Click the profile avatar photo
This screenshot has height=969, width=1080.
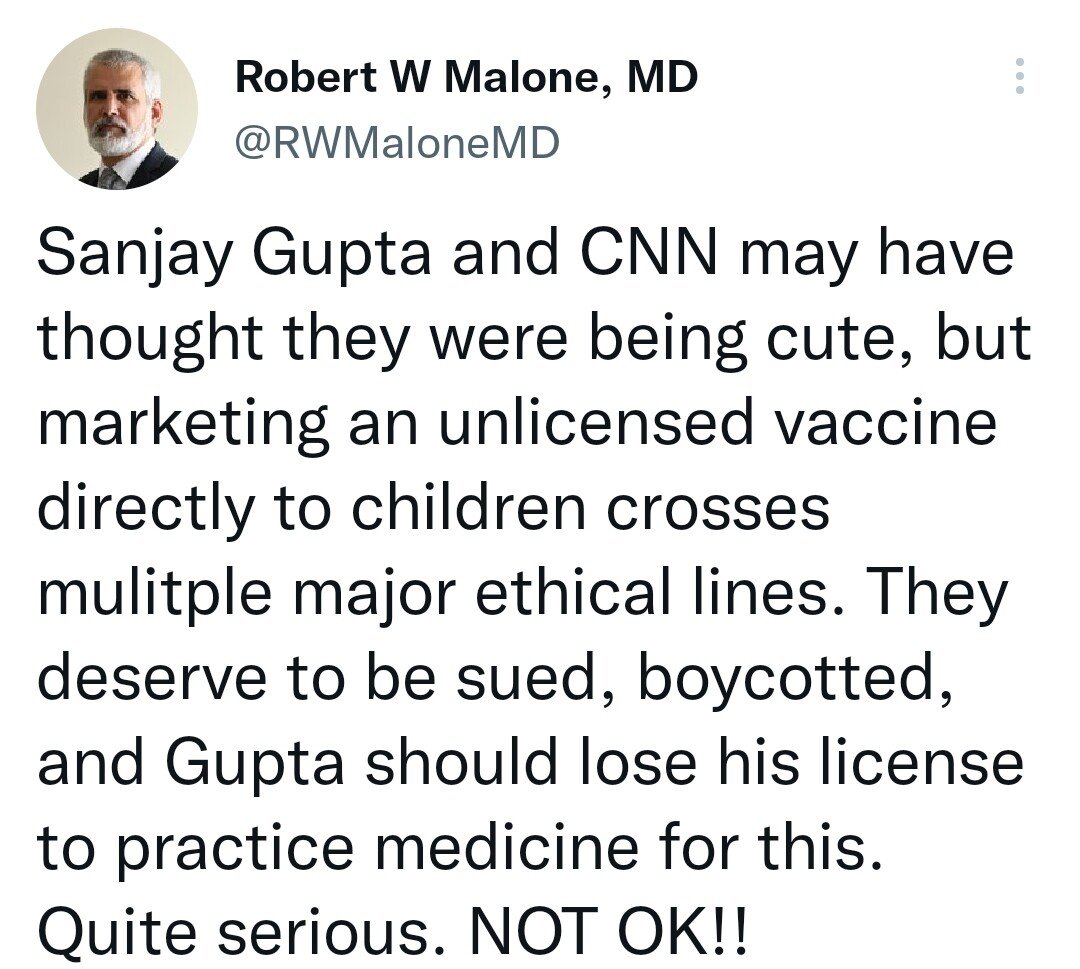(x=117, y=109)
